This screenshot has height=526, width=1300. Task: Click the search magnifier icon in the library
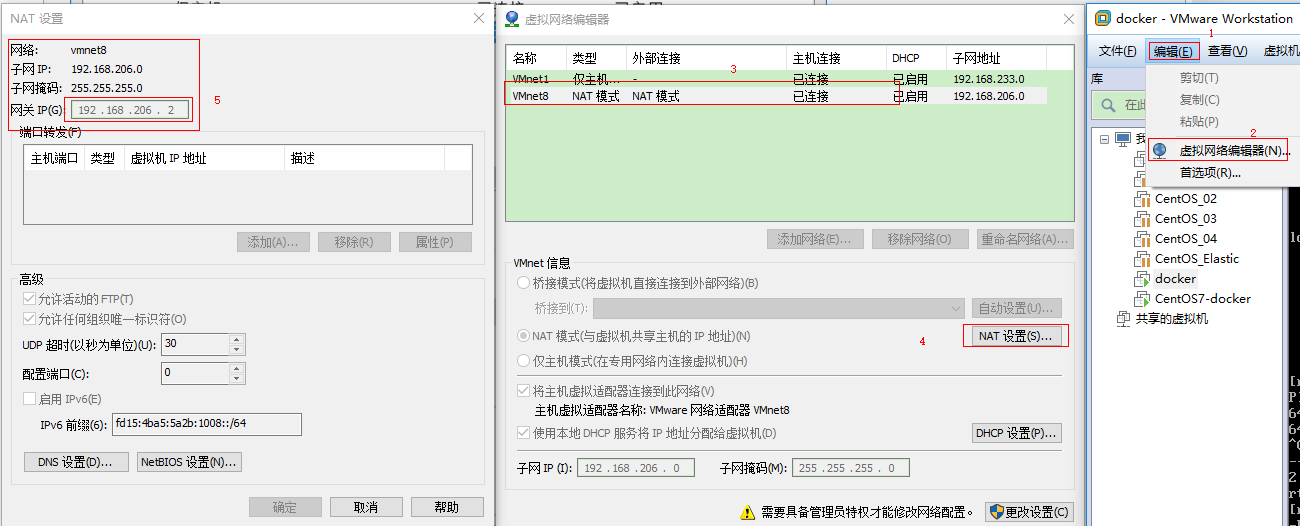[1109, 105]
